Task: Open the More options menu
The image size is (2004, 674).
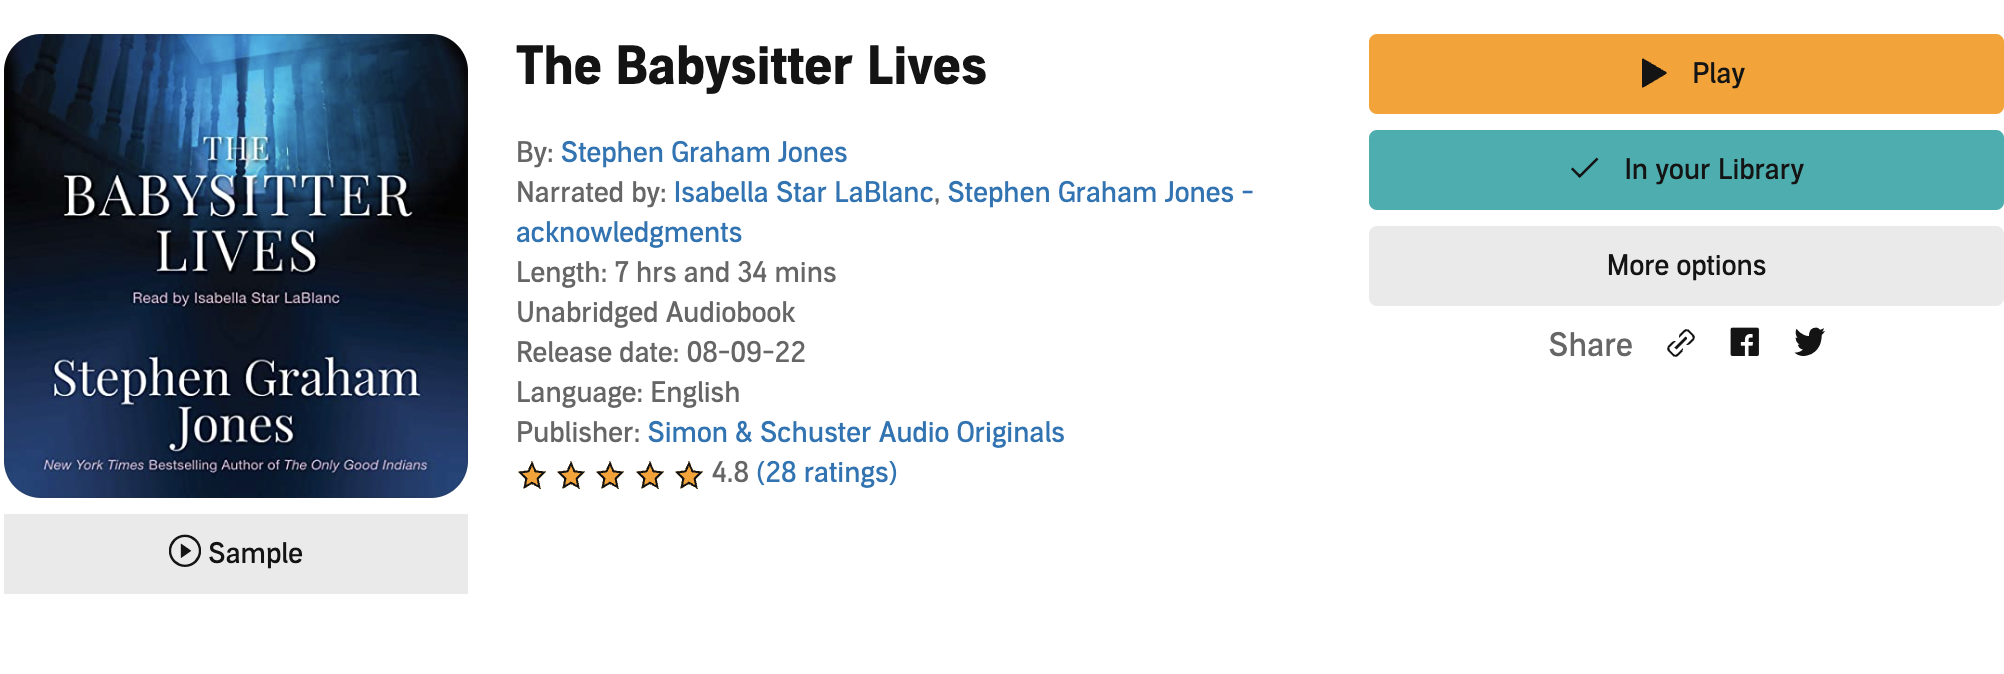Action: click(x=1685, y=266)
